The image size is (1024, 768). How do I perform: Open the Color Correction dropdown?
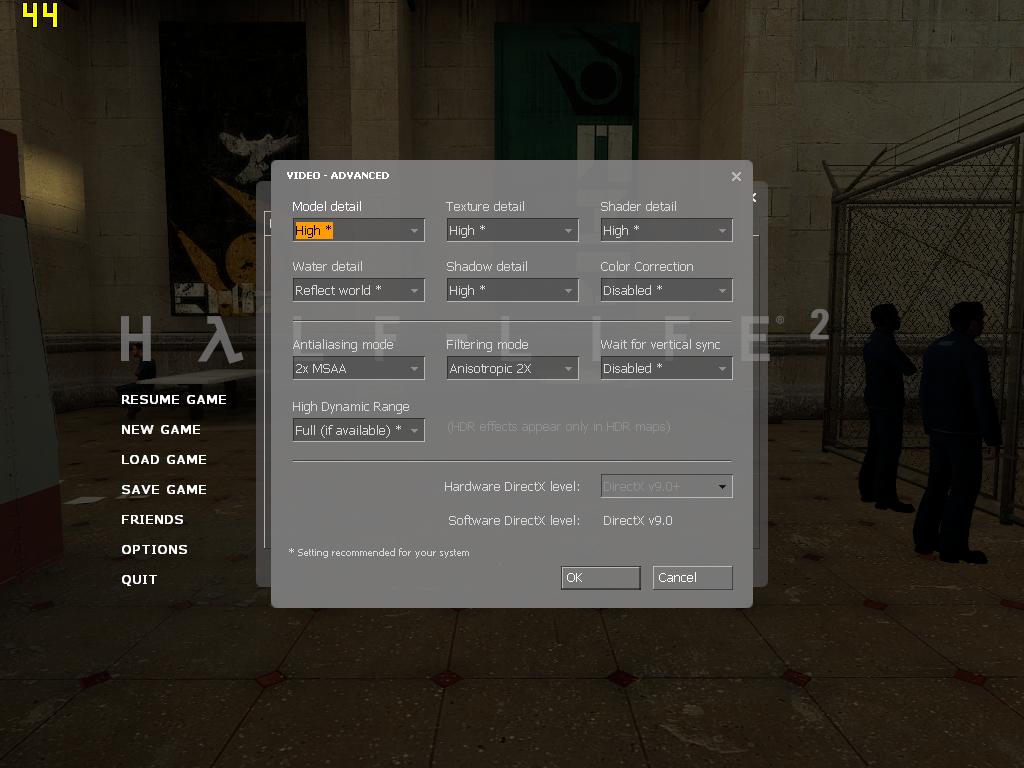coord(667,290)
